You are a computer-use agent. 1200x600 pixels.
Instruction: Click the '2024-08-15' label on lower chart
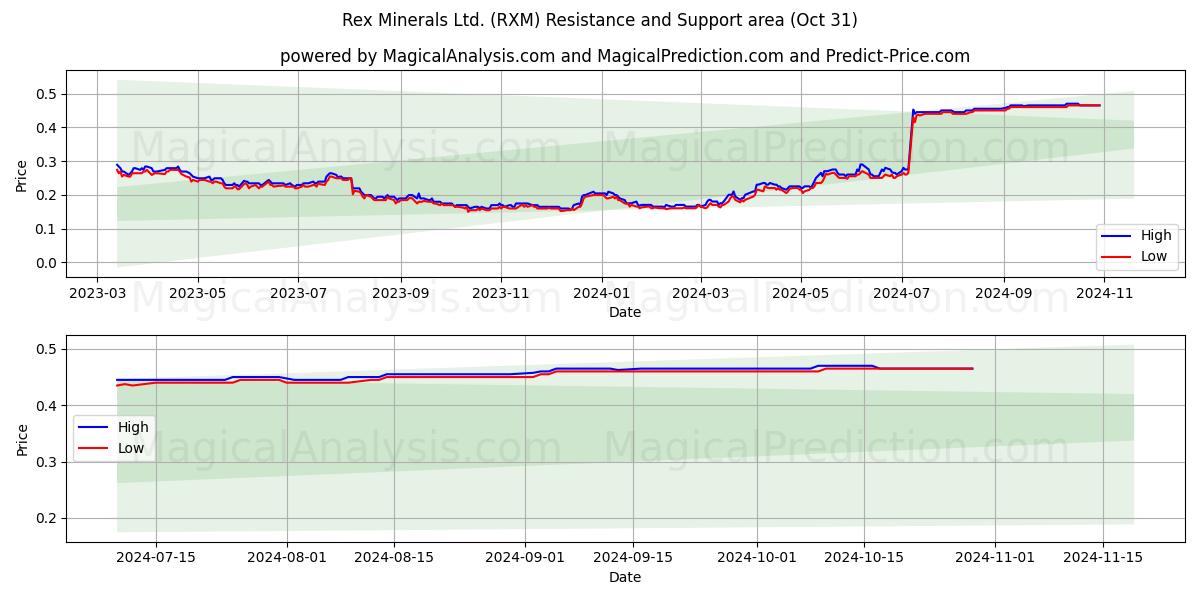pos(395,559)
